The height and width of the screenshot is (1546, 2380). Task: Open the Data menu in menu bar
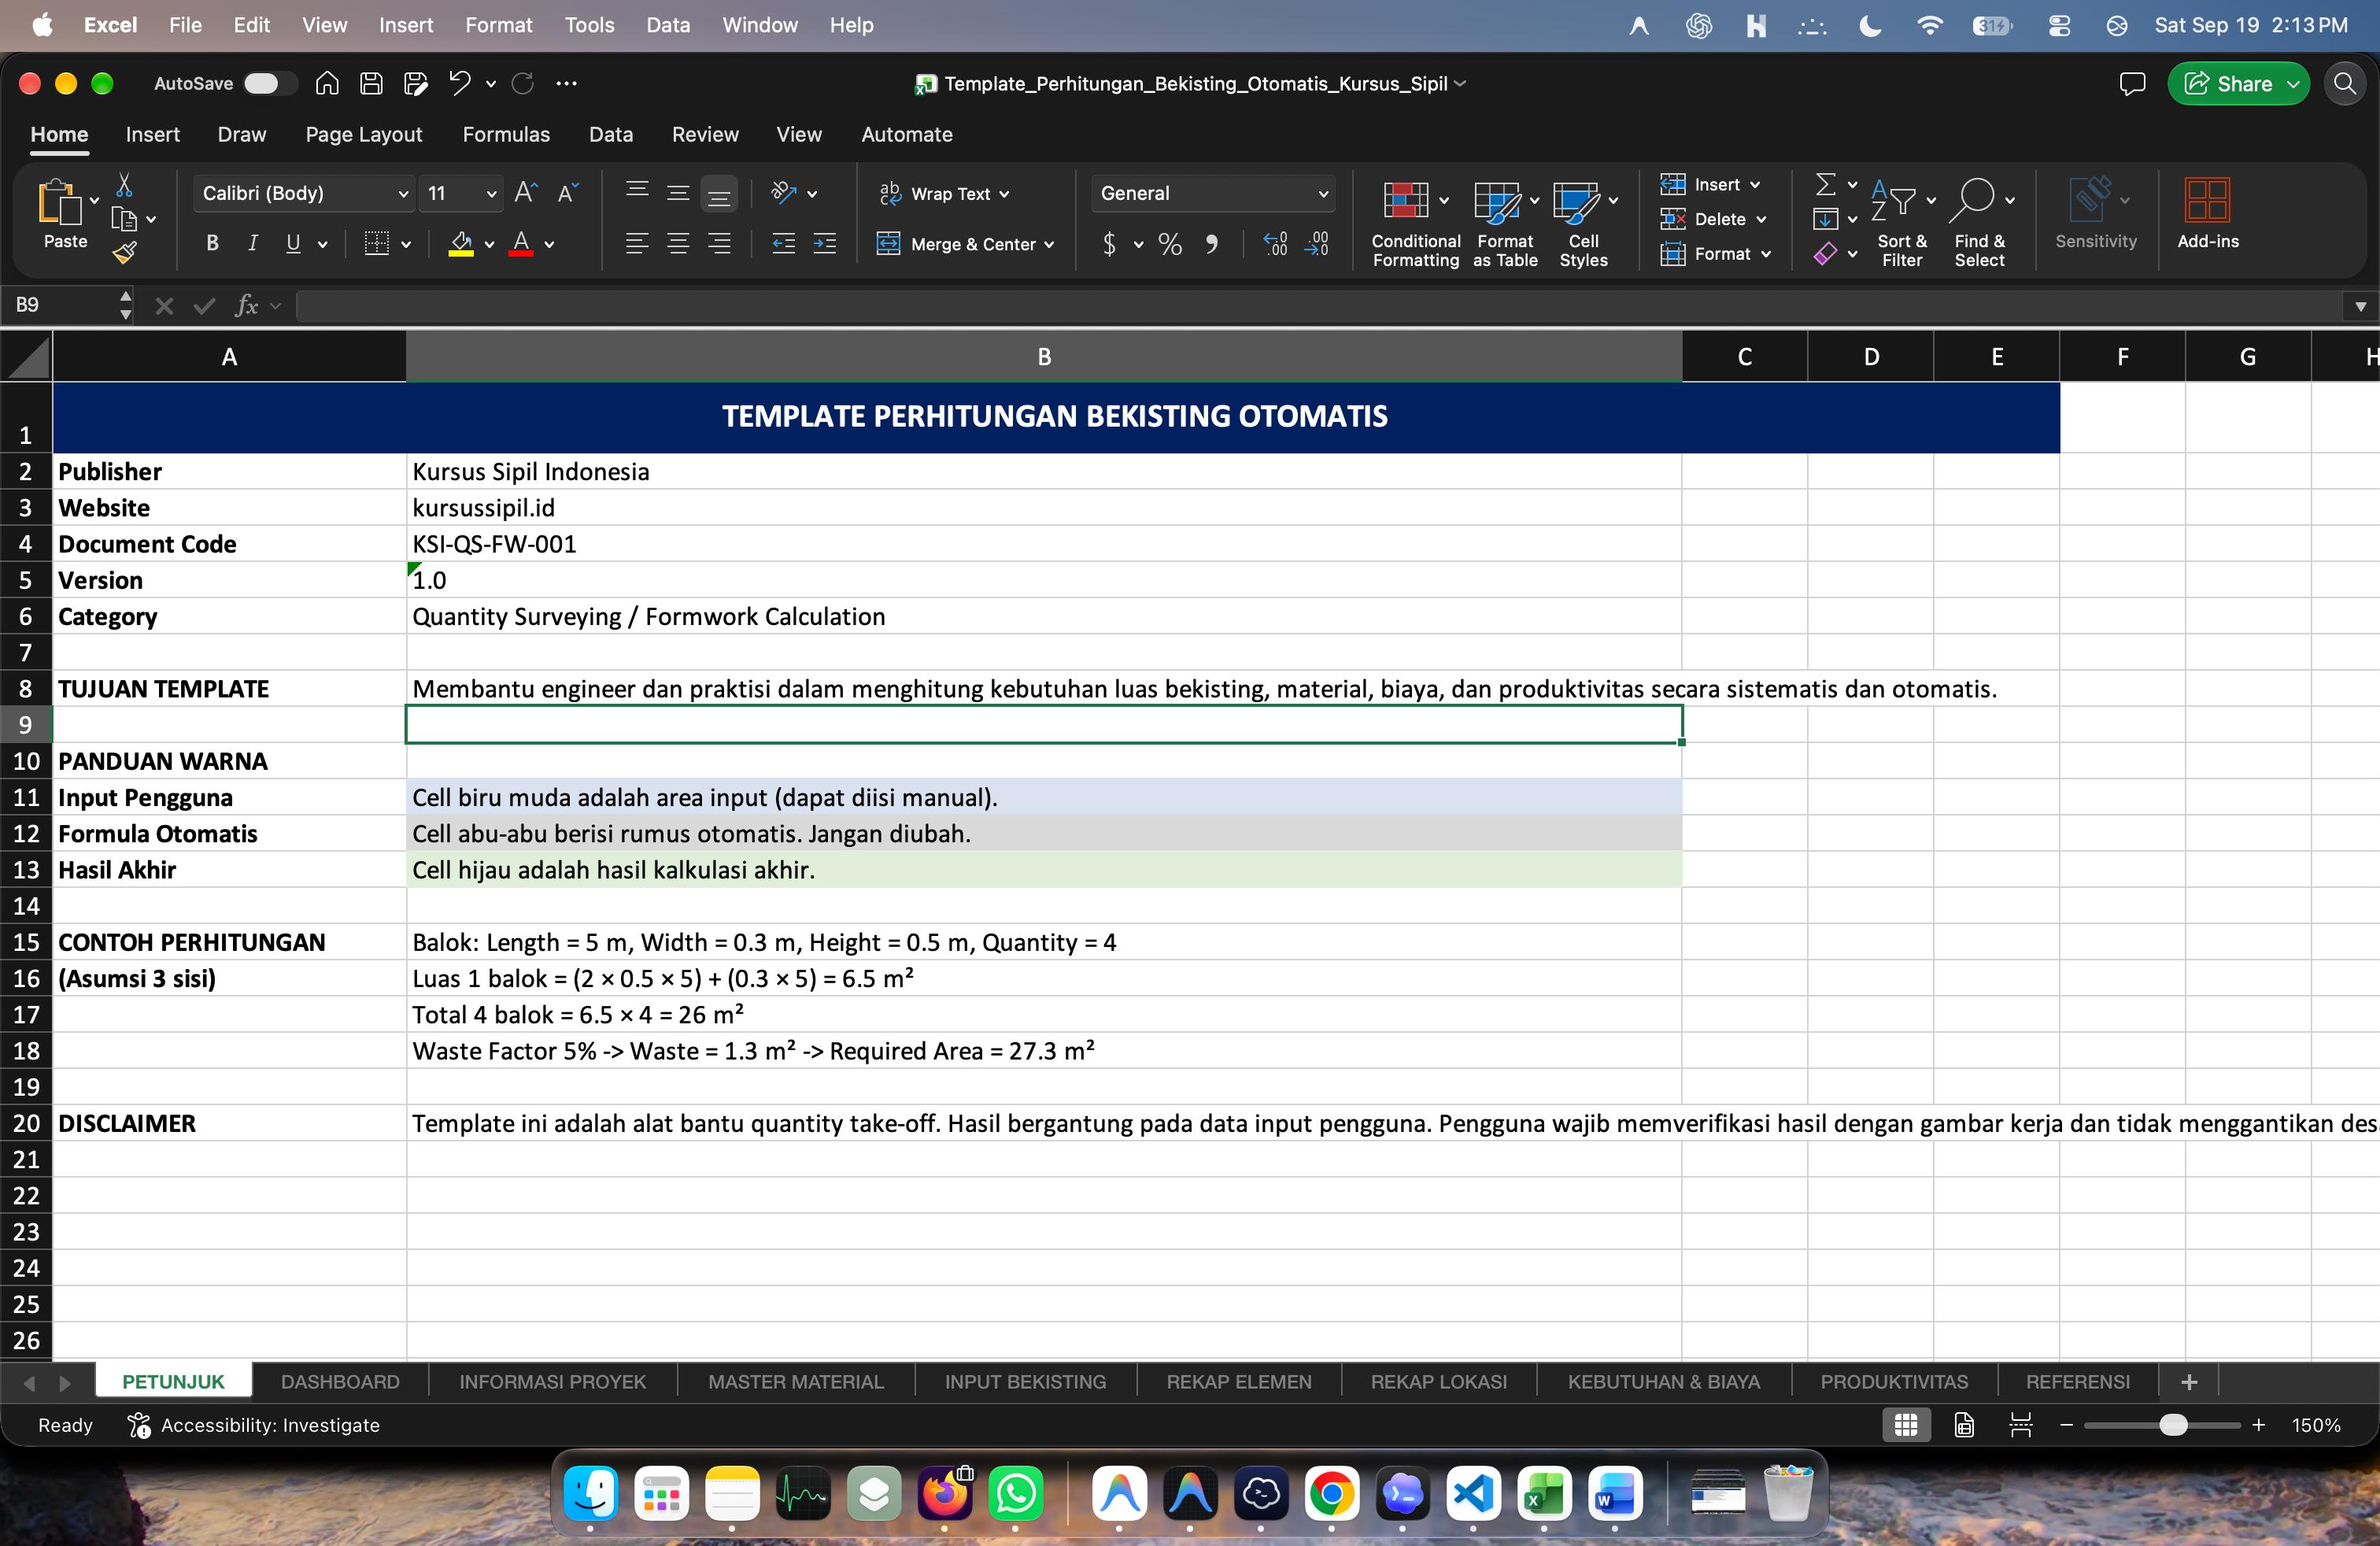(667, 25)
